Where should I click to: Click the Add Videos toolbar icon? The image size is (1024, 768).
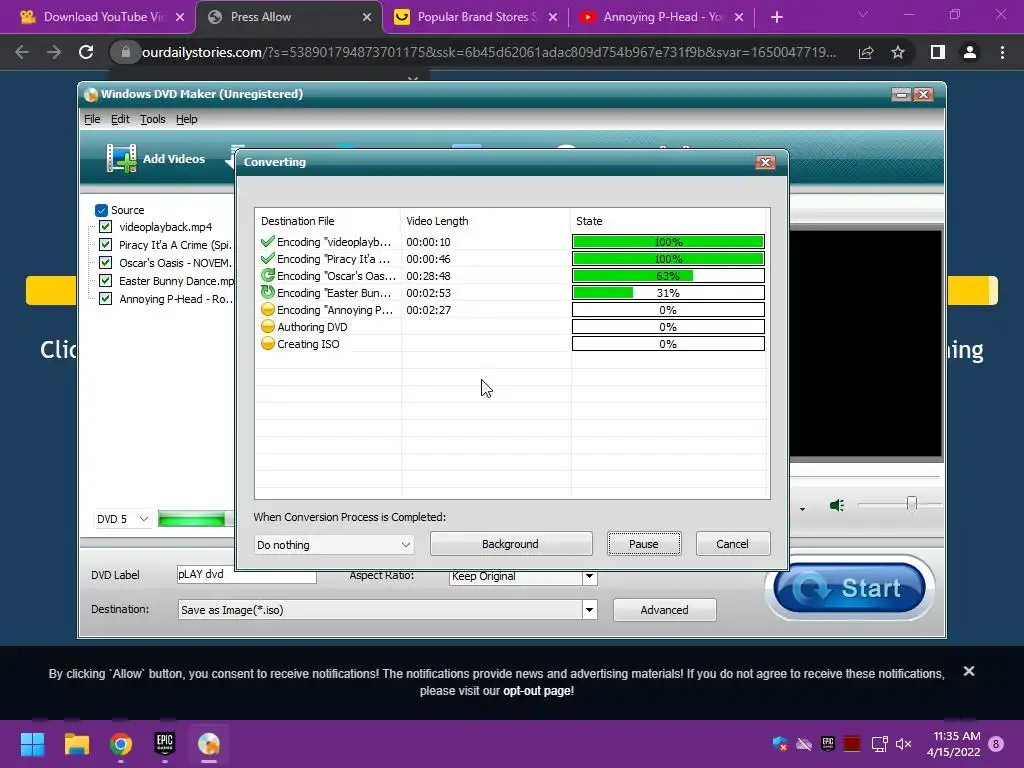click(x=121, y=158)
